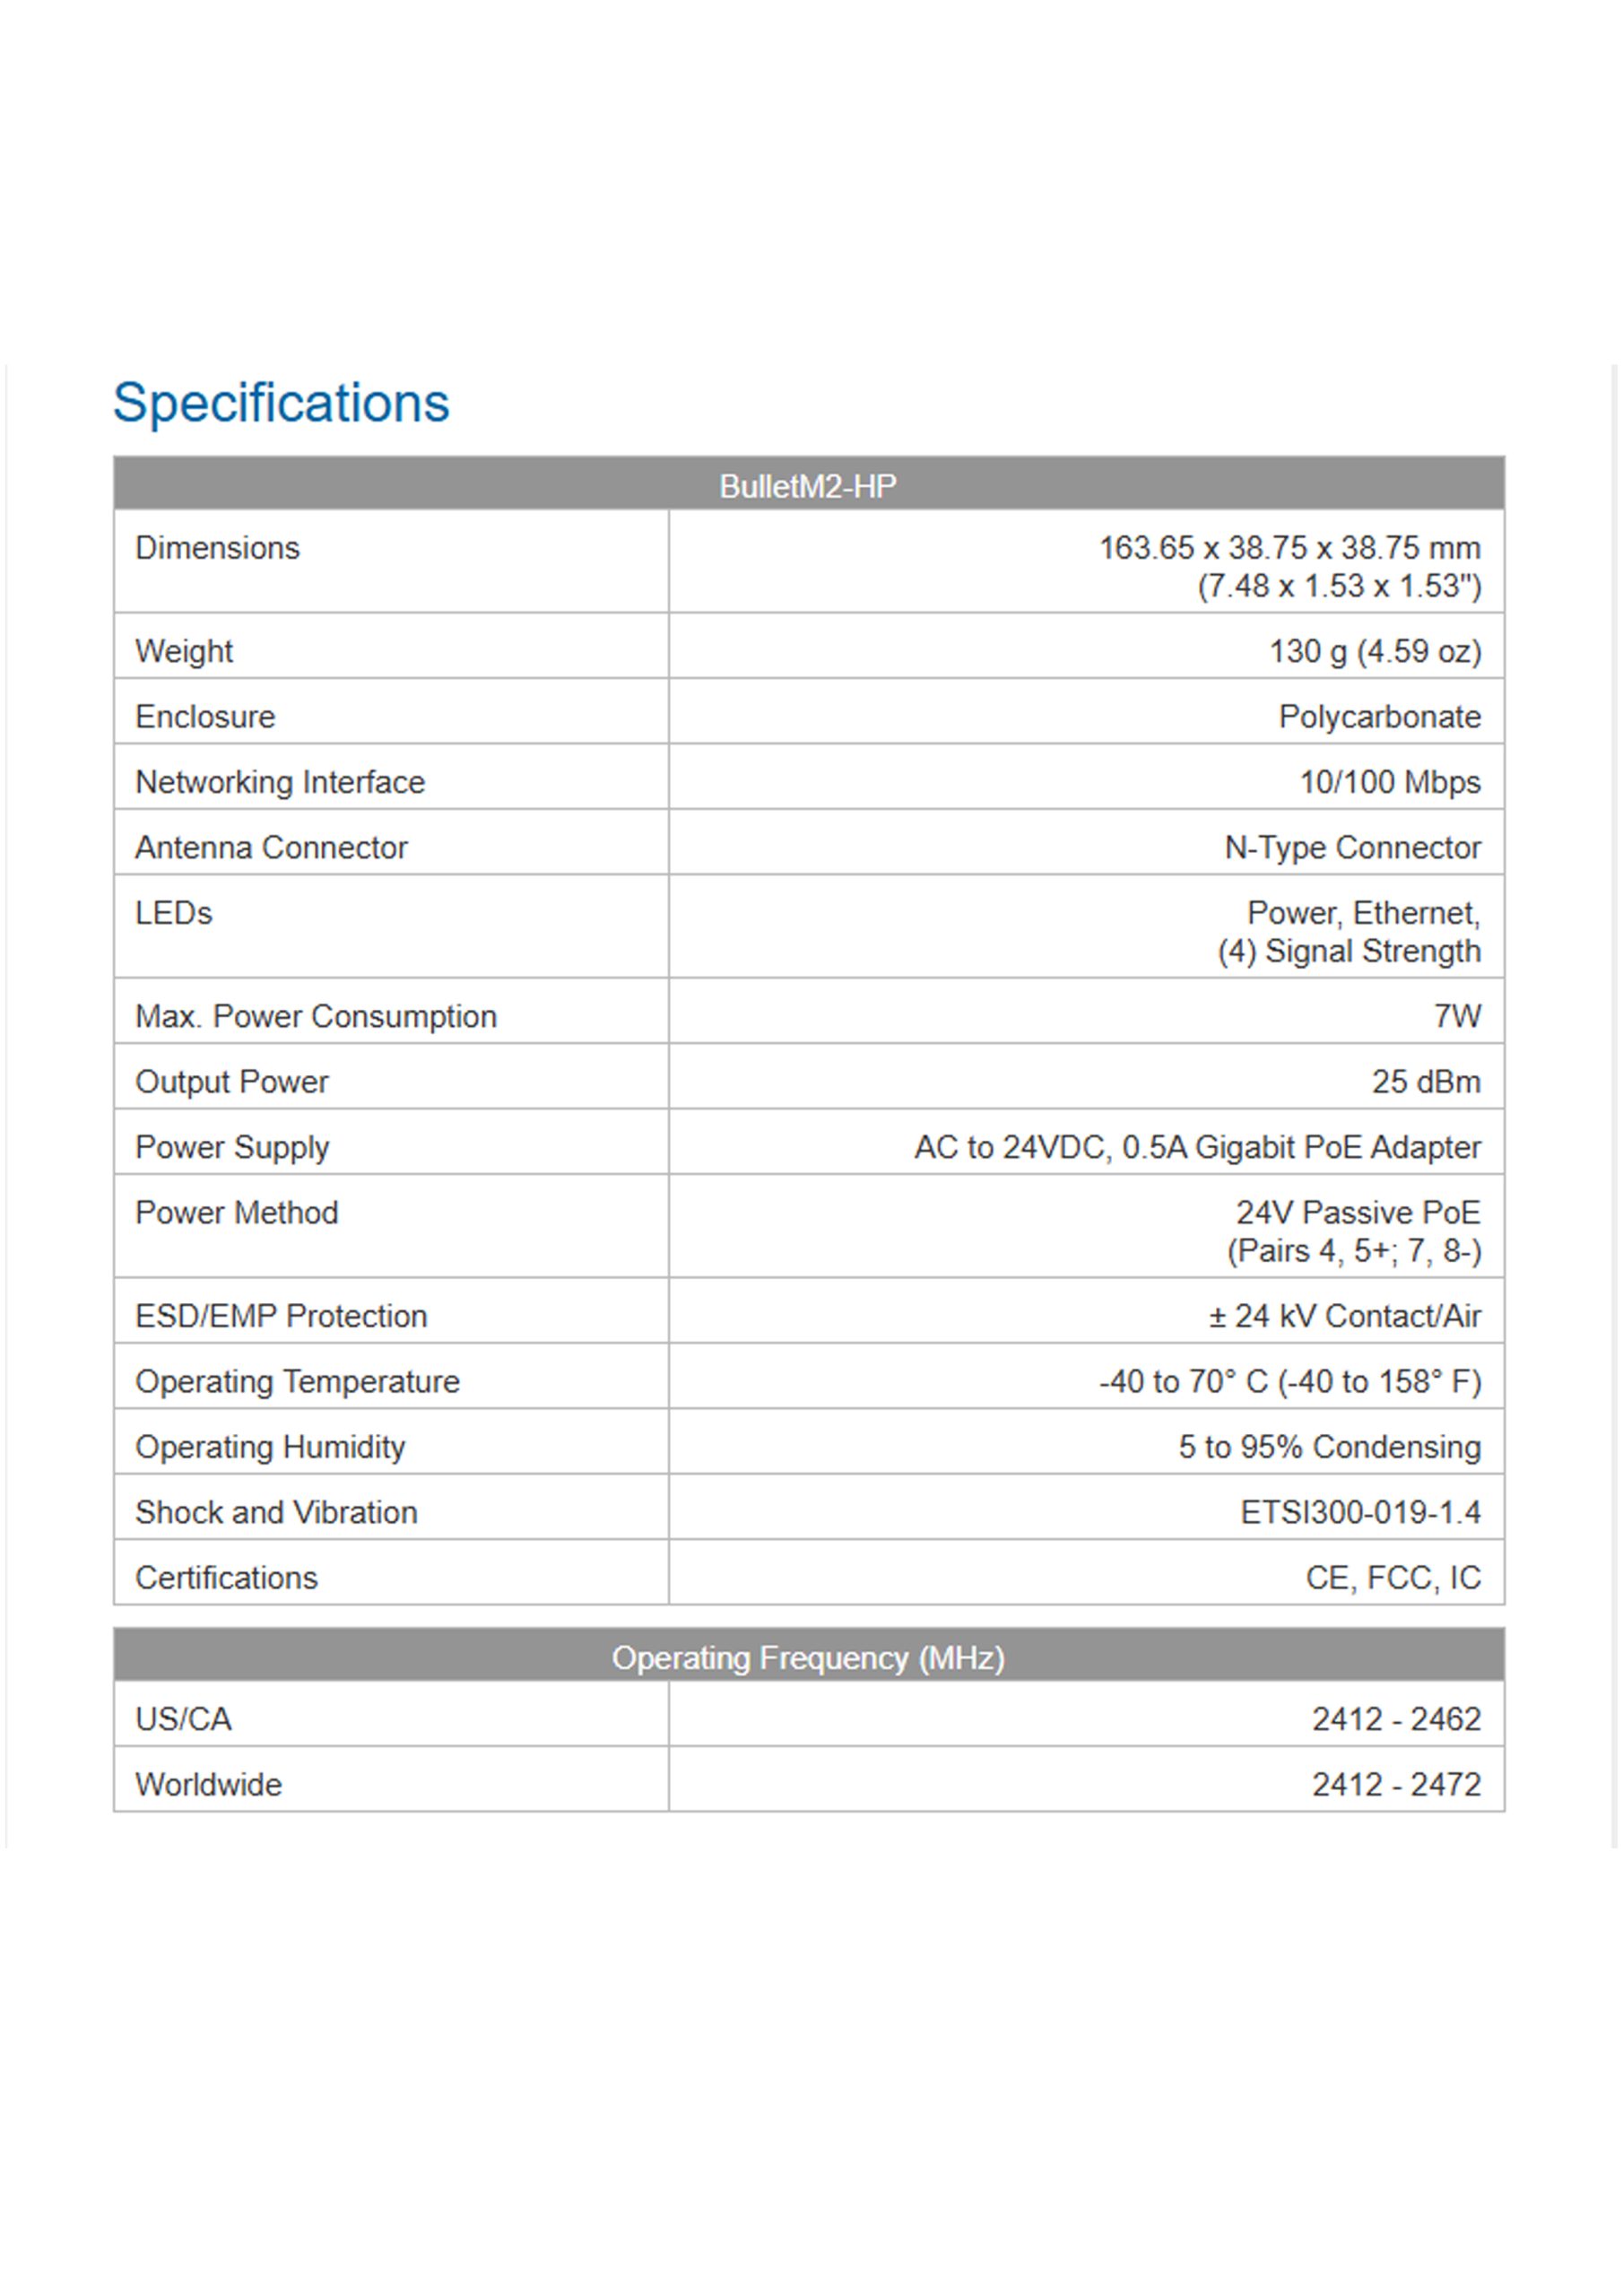The width and height of the screenshot is (1623, 2296).
Task: Click the ETSI300-019-1.4 standard text
Action: point(1361,1513)
